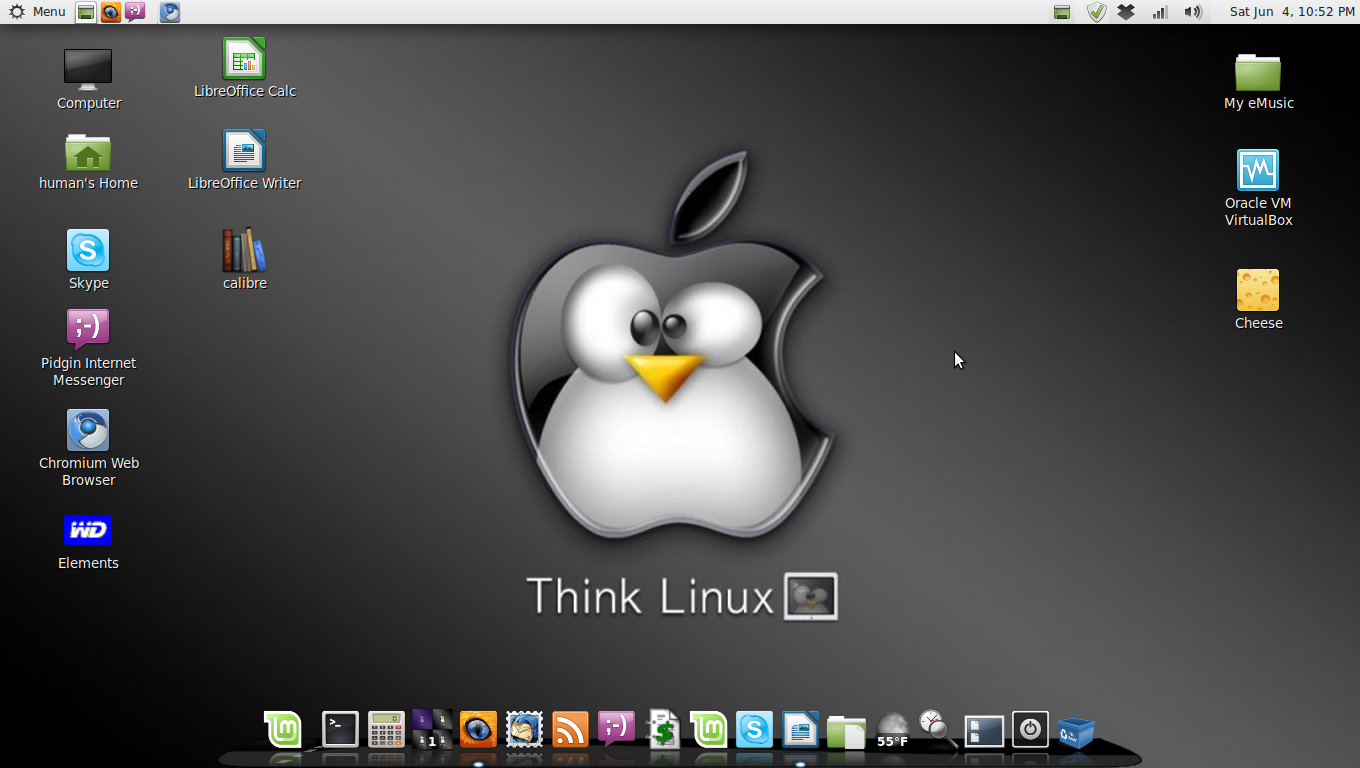The height and width of the screenshot is (768, 1360).
Task: Click the power button in the dock
Action: point(1030,730)
